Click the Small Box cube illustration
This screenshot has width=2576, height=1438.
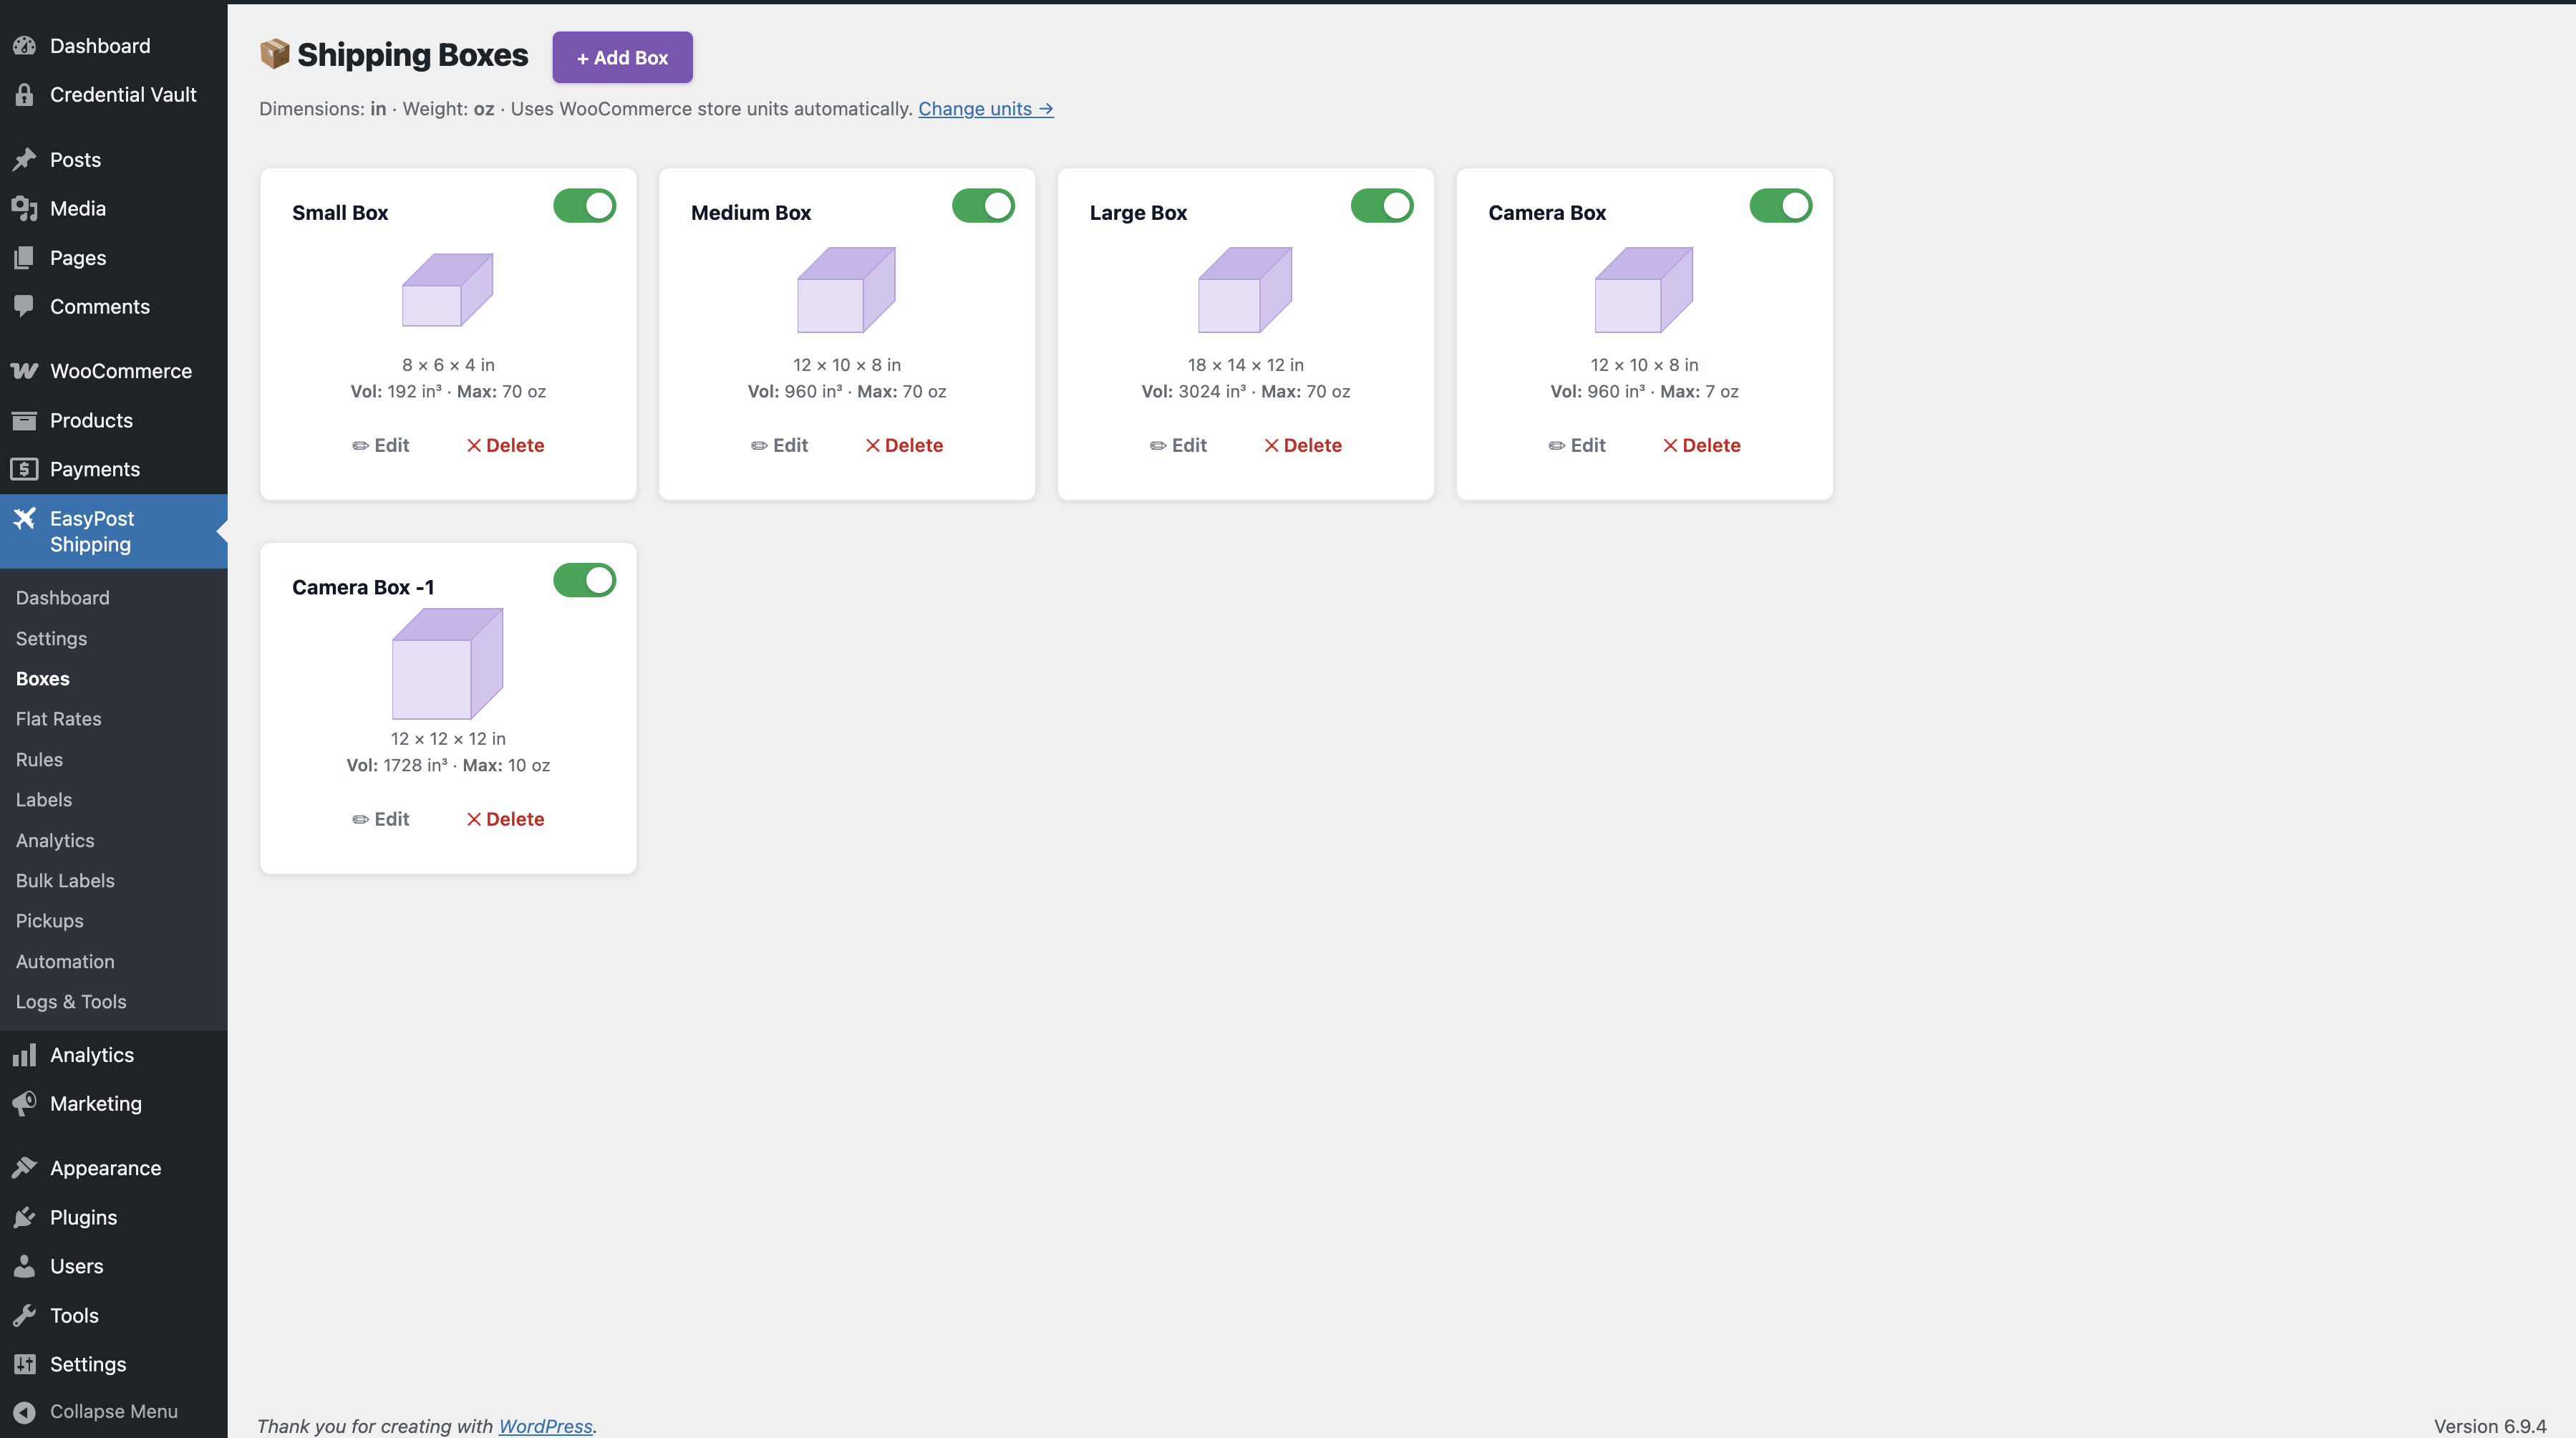click(x=448, y=290)
